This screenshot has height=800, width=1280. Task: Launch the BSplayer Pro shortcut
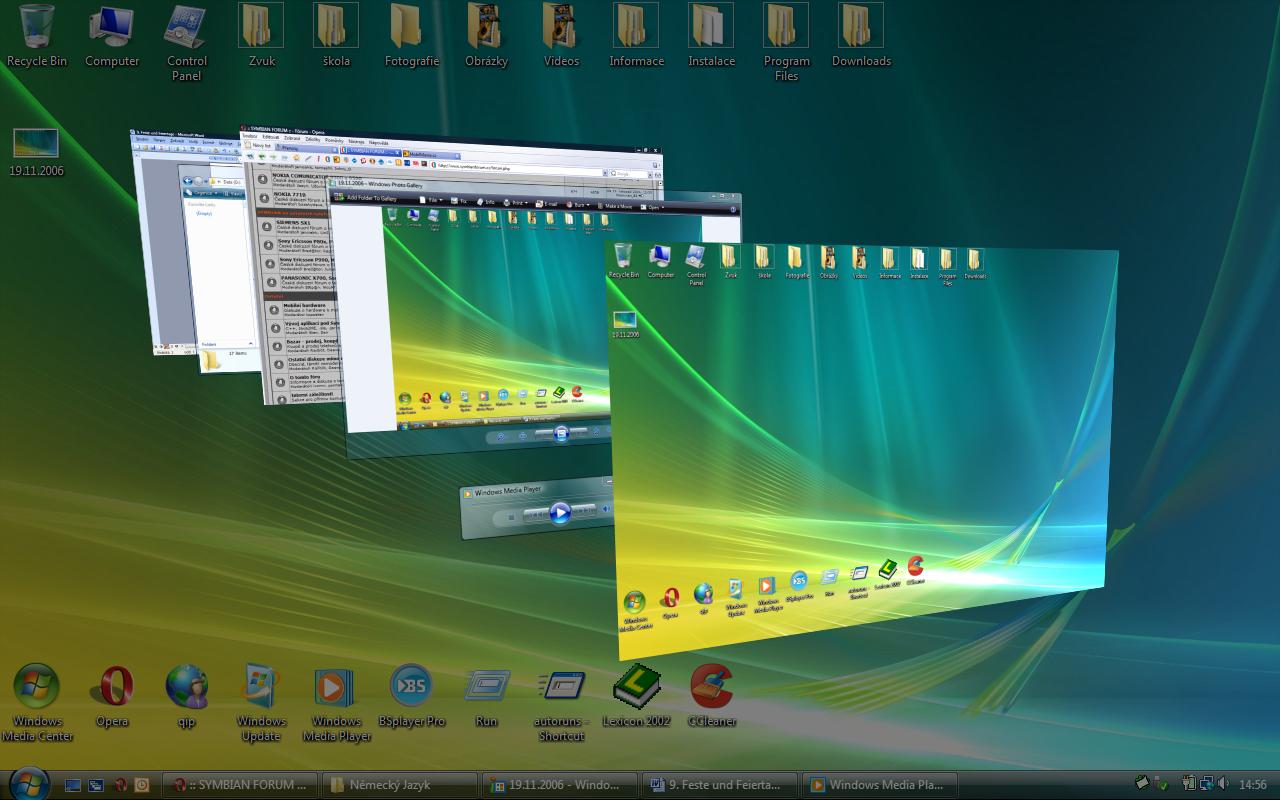(412, 696)
